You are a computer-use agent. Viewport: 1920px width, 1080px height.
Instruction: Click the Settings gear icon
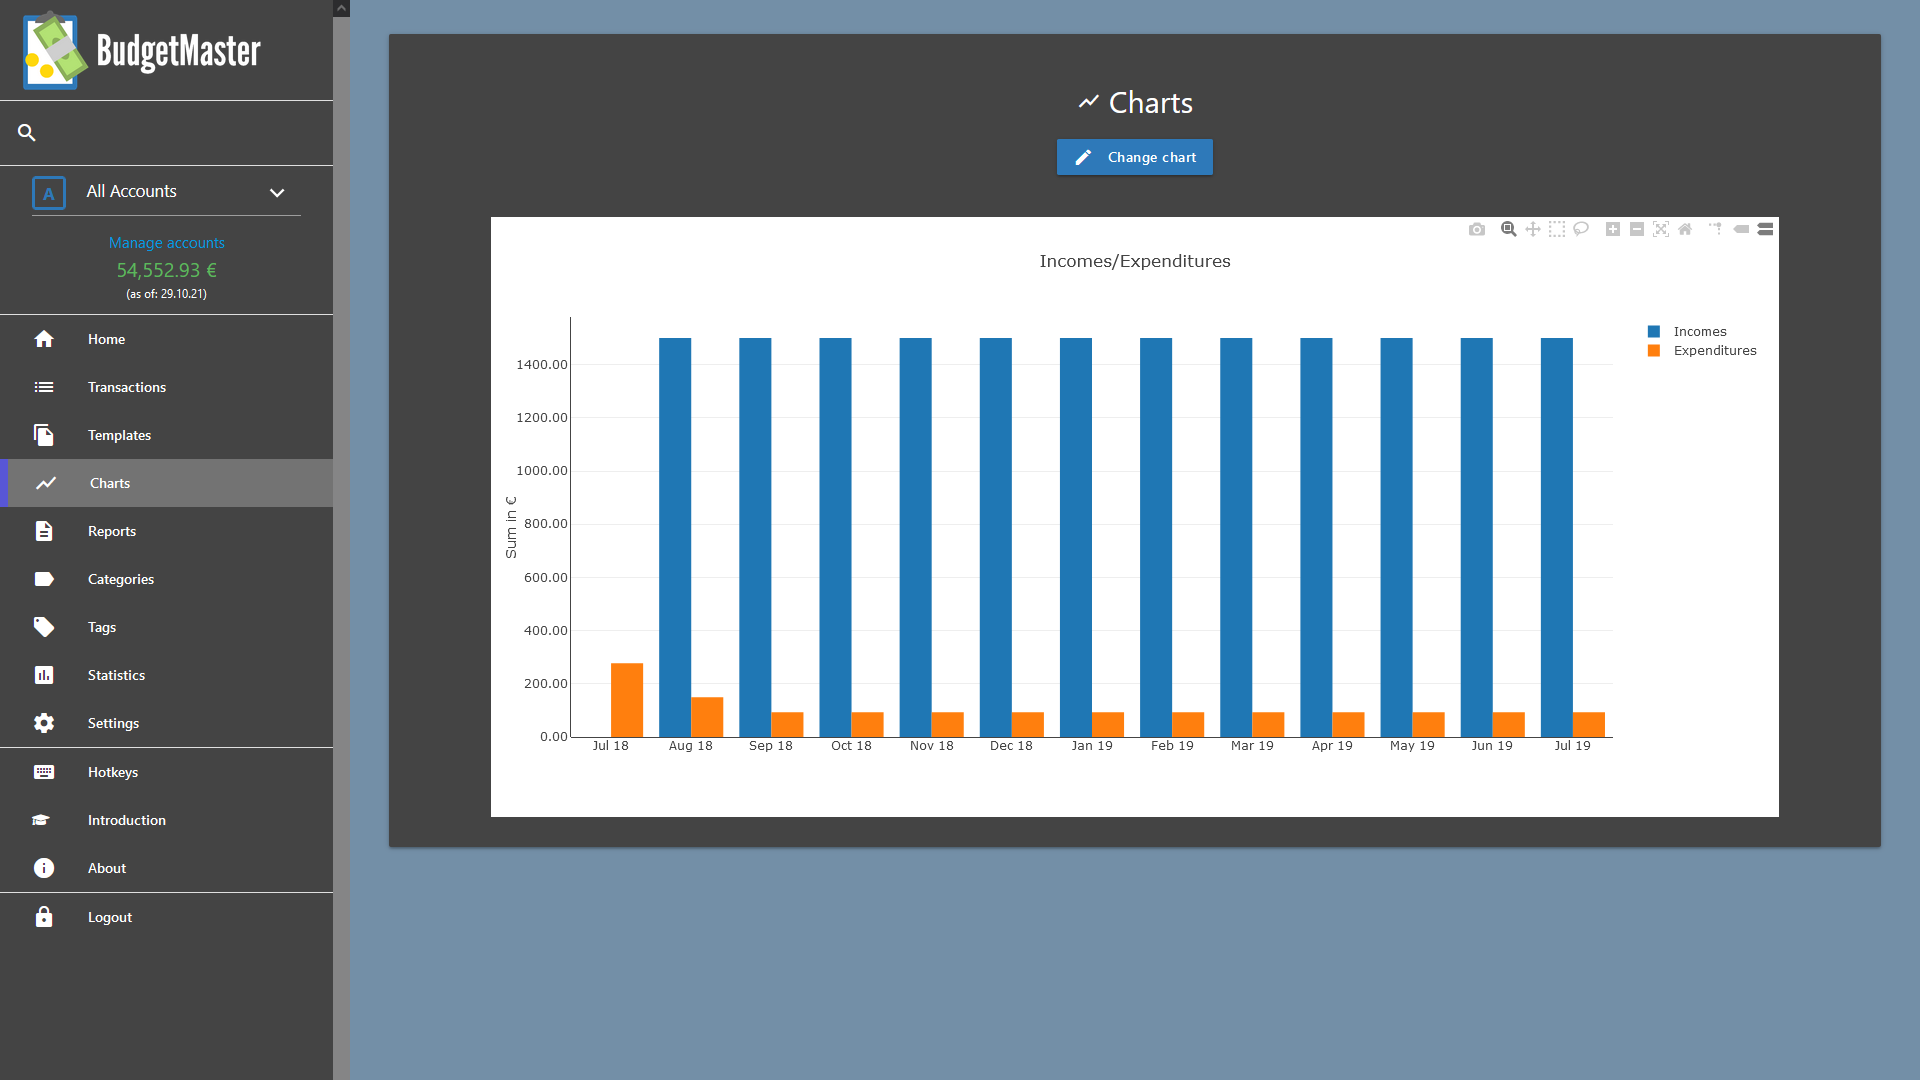44,723
